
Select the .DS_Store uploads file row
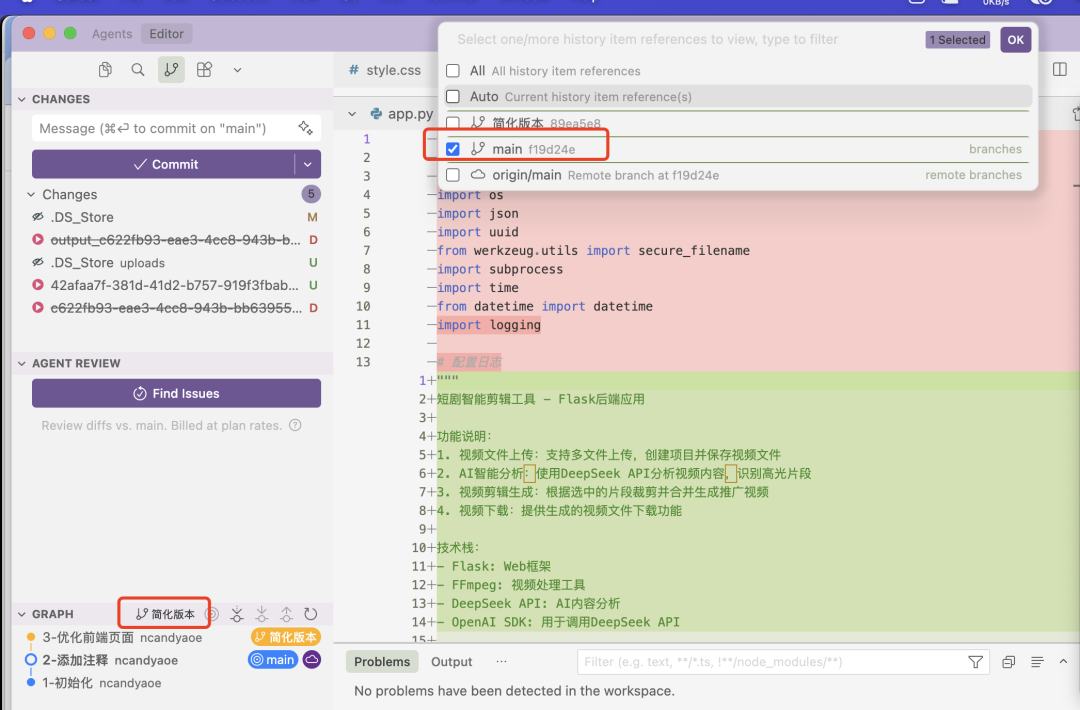pyautogui.click(x=175, y=262)
